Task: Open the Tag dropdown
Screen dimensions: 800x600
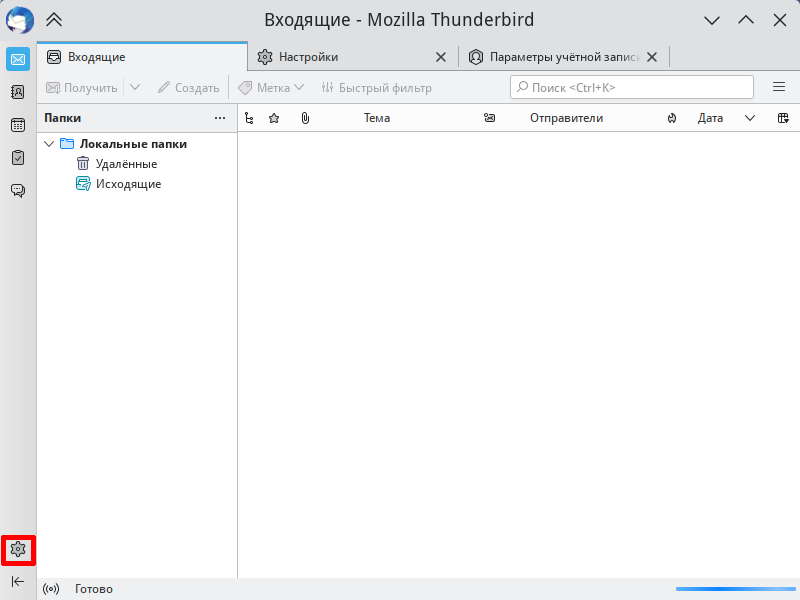Action: coord(271,88)
